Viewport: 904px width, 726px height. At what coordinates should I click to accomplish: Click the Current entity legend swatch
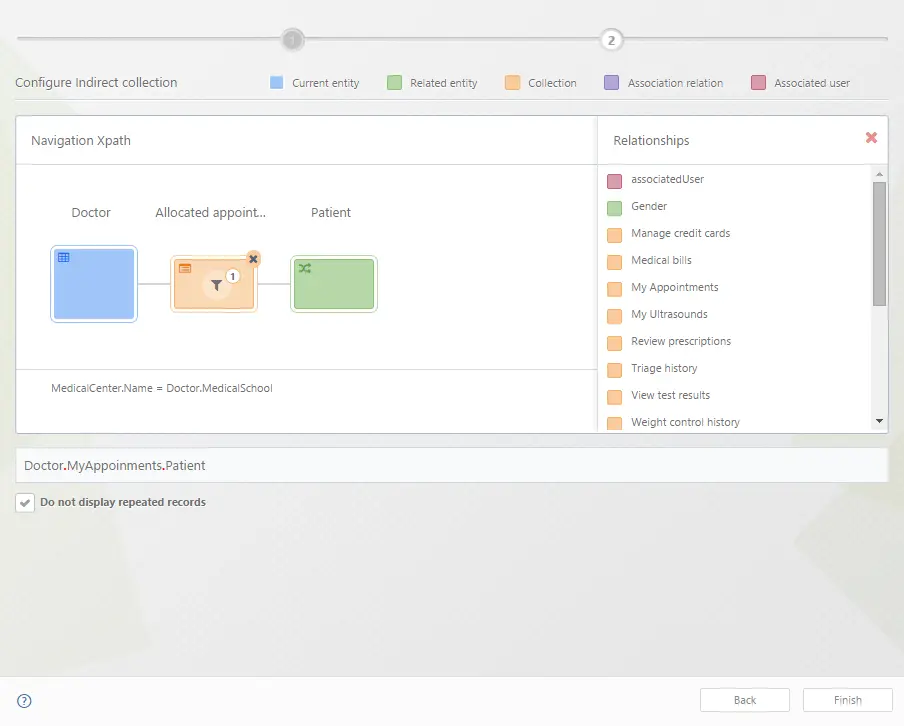point(277,82)
